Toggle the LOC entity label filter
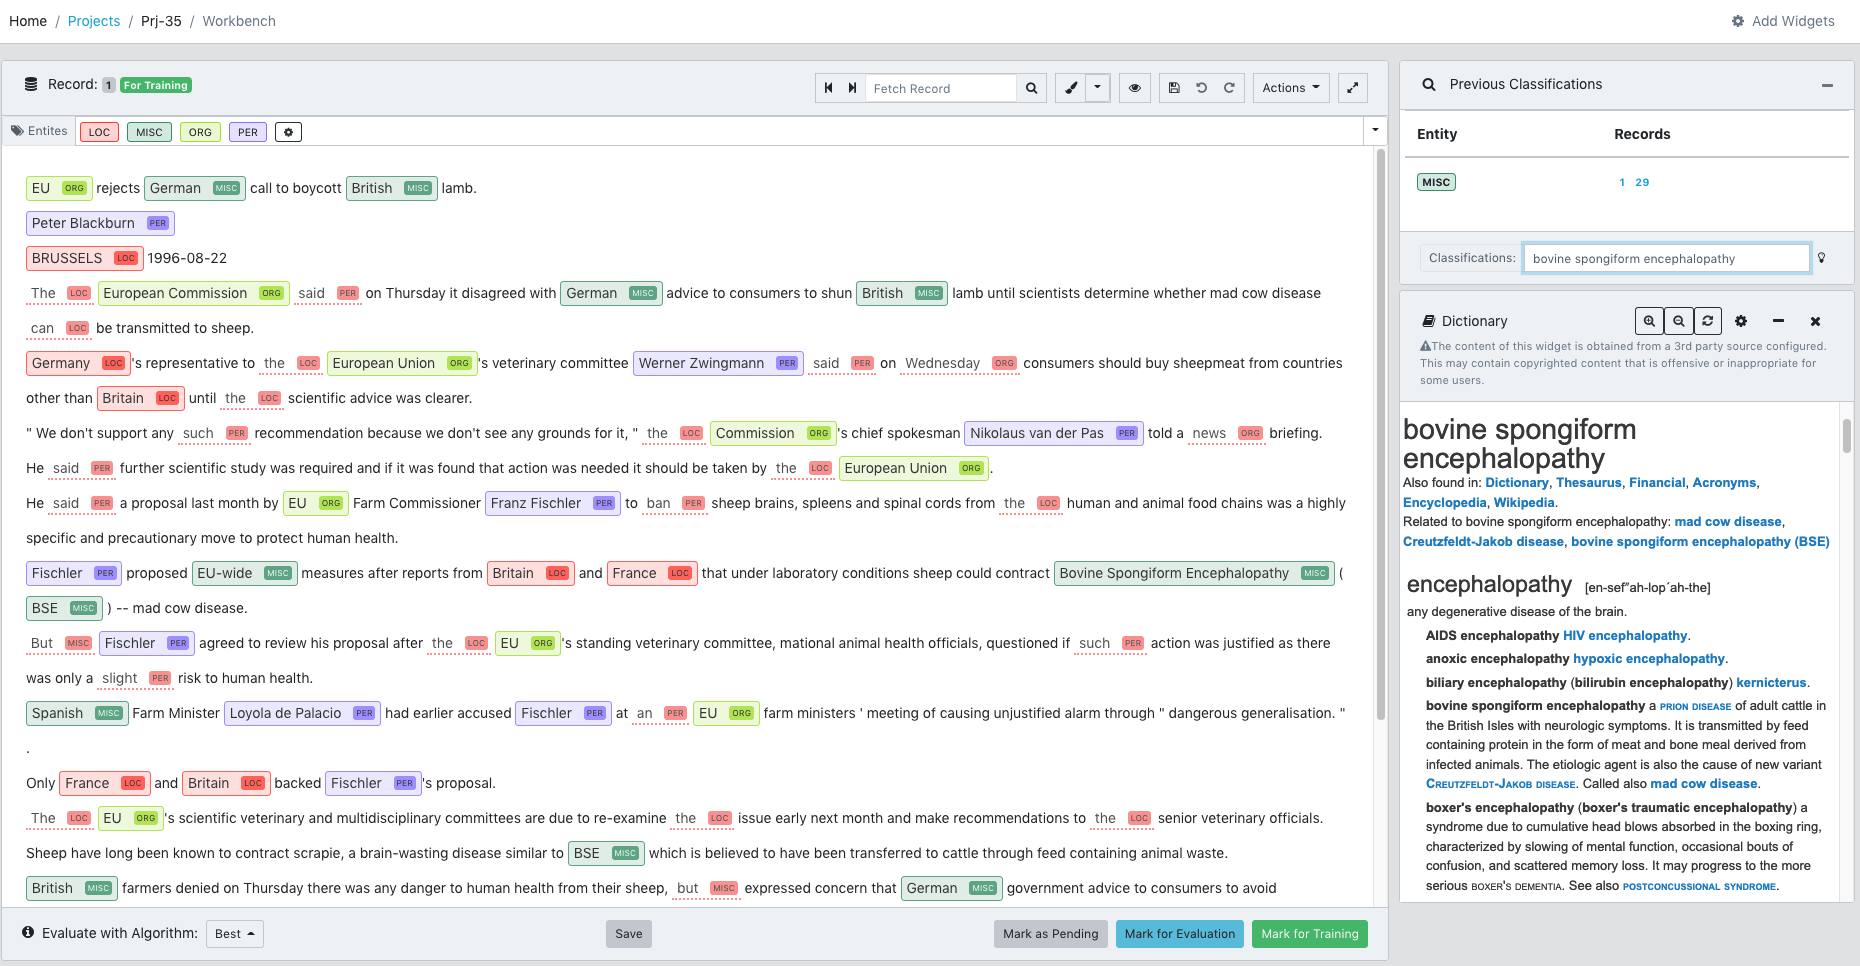The width and height of the screenshot is (1860, 966). tap(98, 131)
